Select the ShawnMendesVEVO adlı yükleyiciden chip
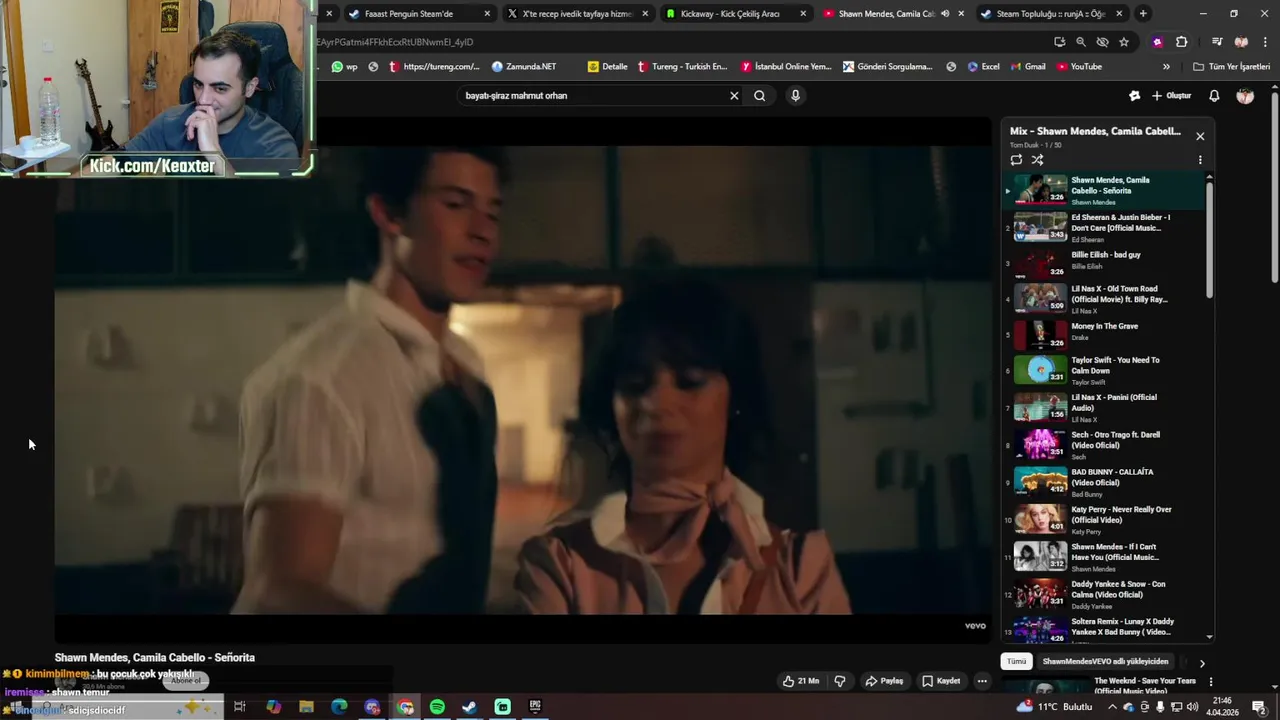 coord(1105,662)
